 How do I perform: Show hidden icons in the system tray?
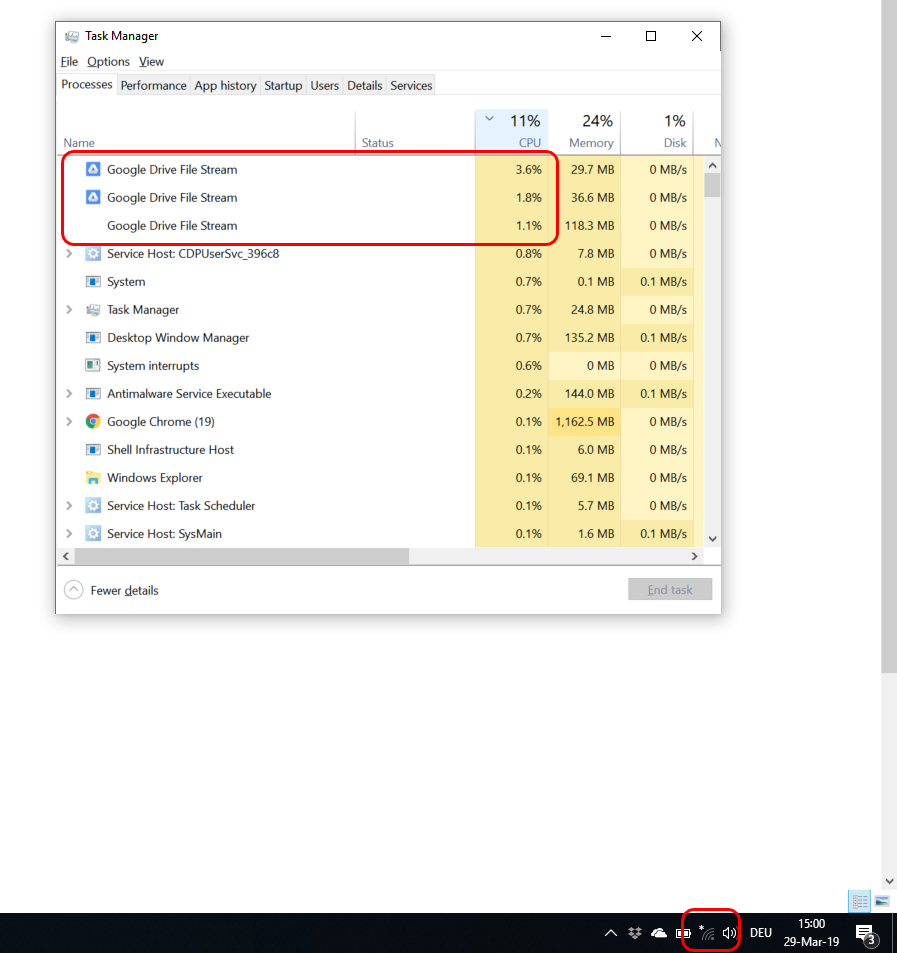[611, 933]
